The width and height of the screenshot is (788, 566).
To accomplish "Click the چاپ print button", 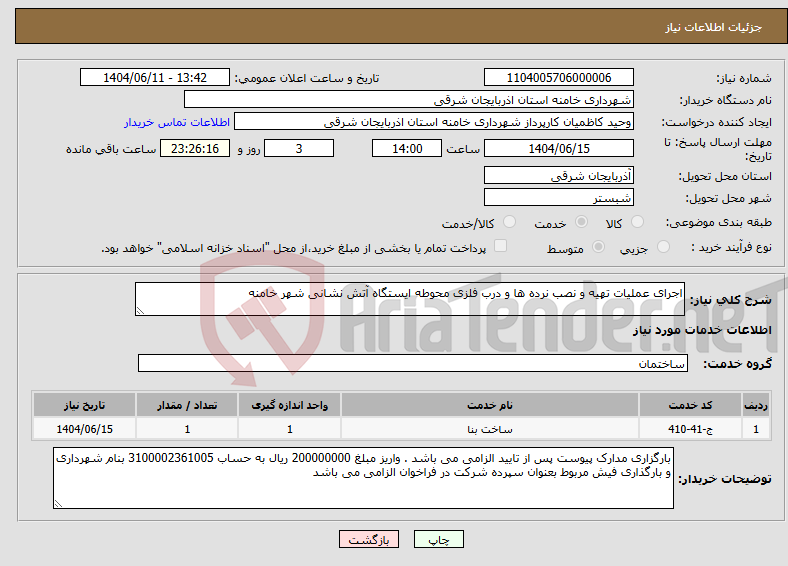I will [439, 539].
